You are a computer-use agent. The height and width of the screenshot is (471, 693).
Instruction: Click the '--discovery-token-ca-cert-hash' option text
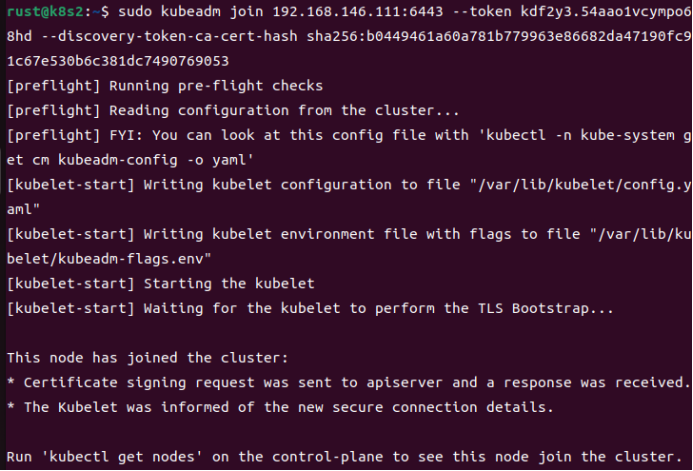pyautogui.click(x=169, y=36)
